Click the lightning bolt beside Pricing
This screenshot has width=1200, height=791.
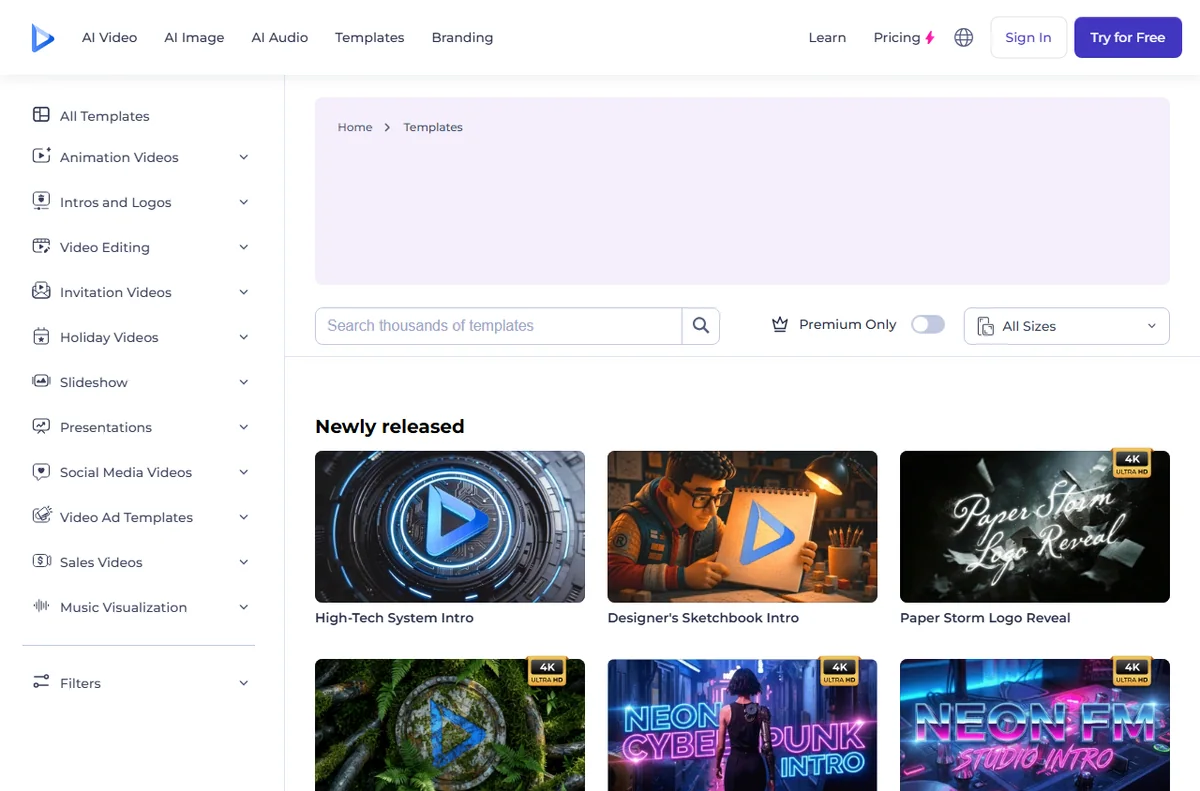(x=930, y=38)
